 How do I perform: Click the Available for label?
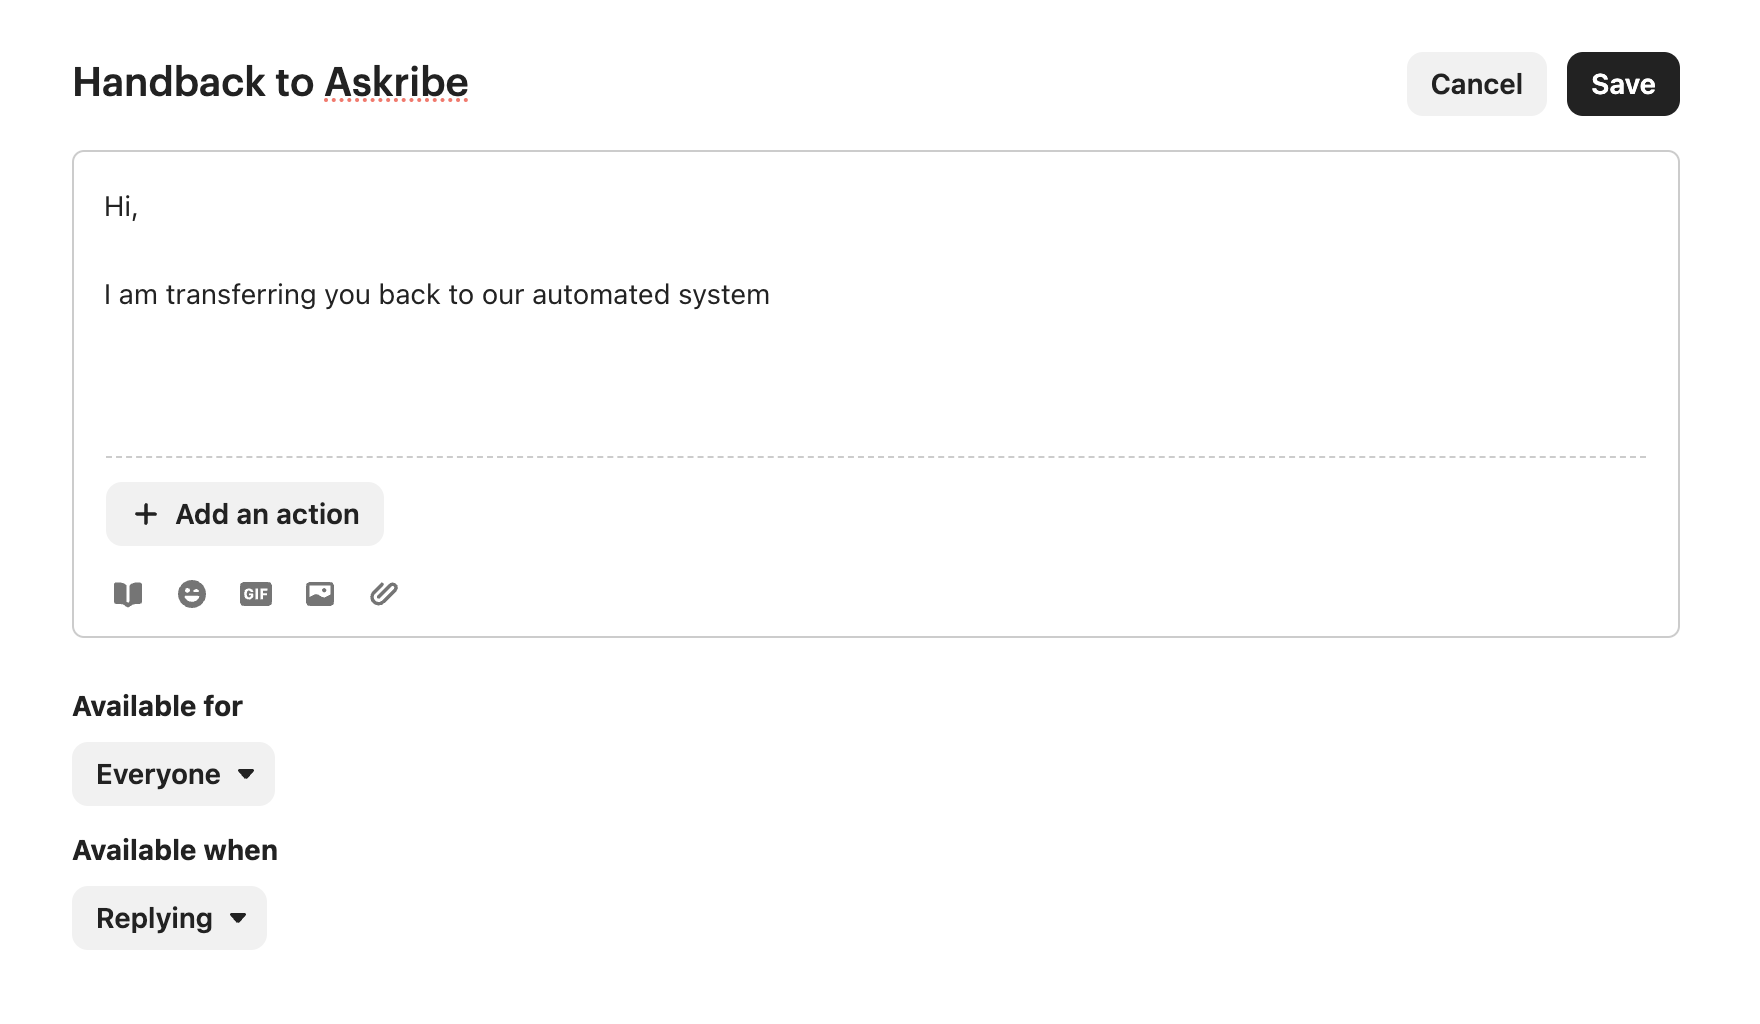tap(157, 706)
